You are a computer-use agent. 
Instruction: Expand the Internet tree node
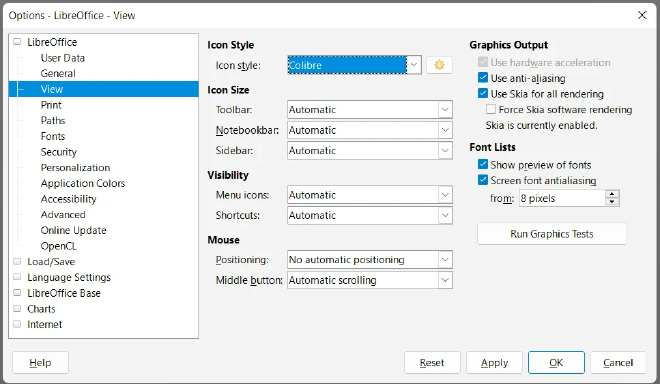[17, 324]
